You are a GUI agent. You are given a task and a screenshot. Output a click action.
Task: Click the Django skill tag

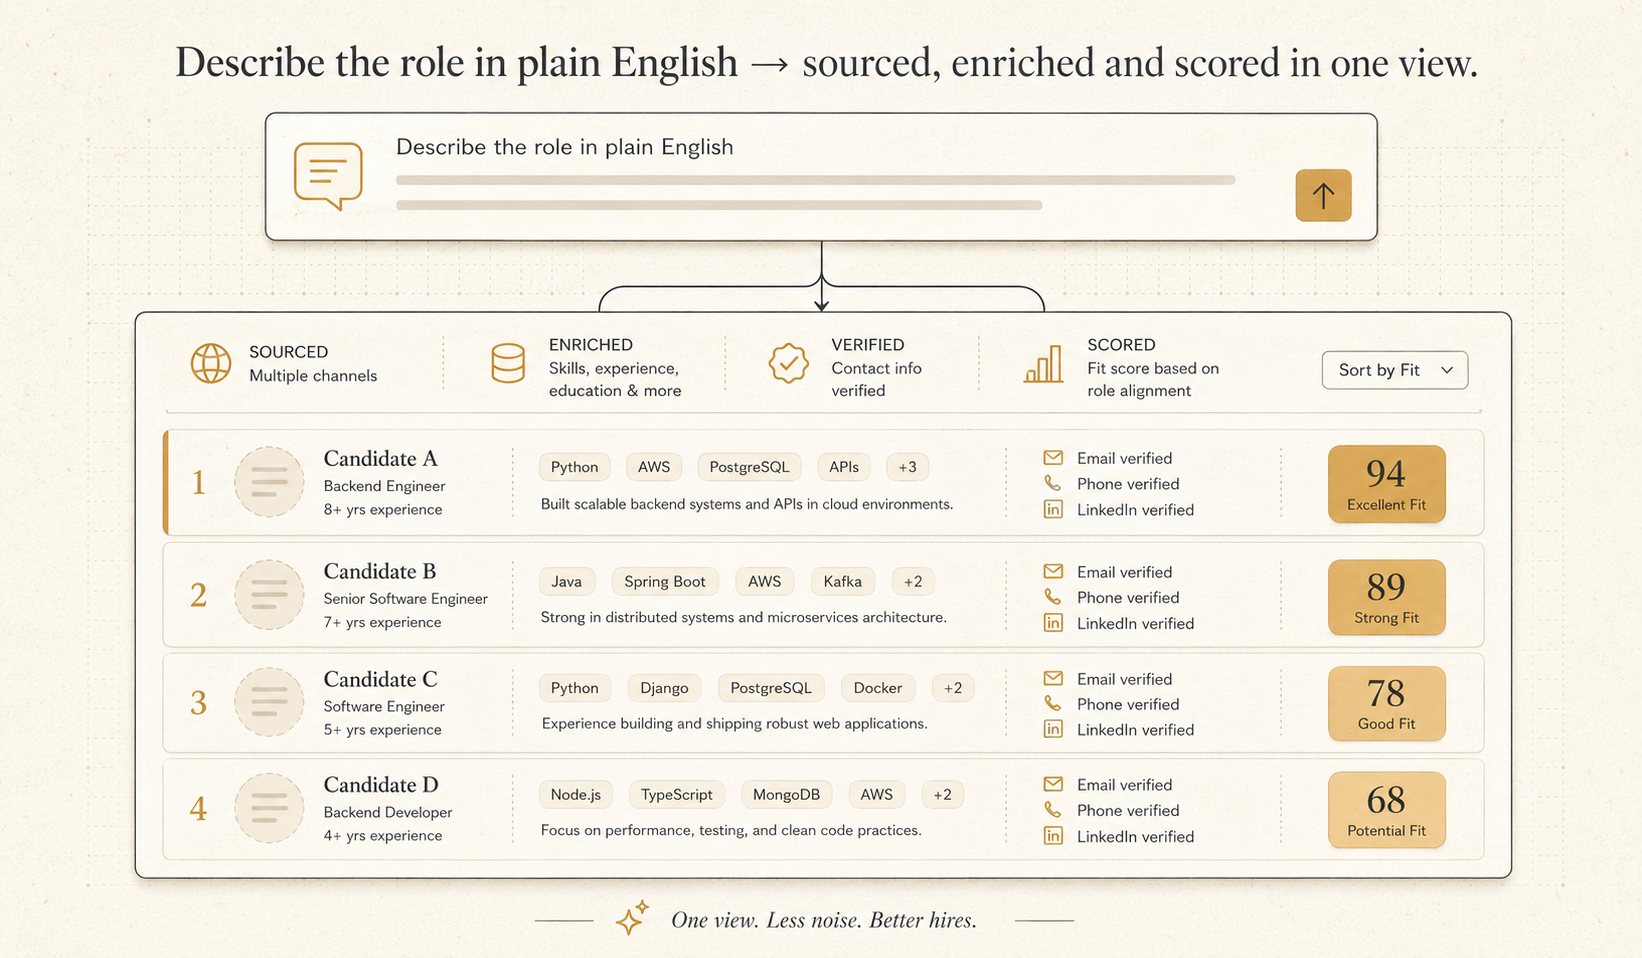(x=664, y=688)
